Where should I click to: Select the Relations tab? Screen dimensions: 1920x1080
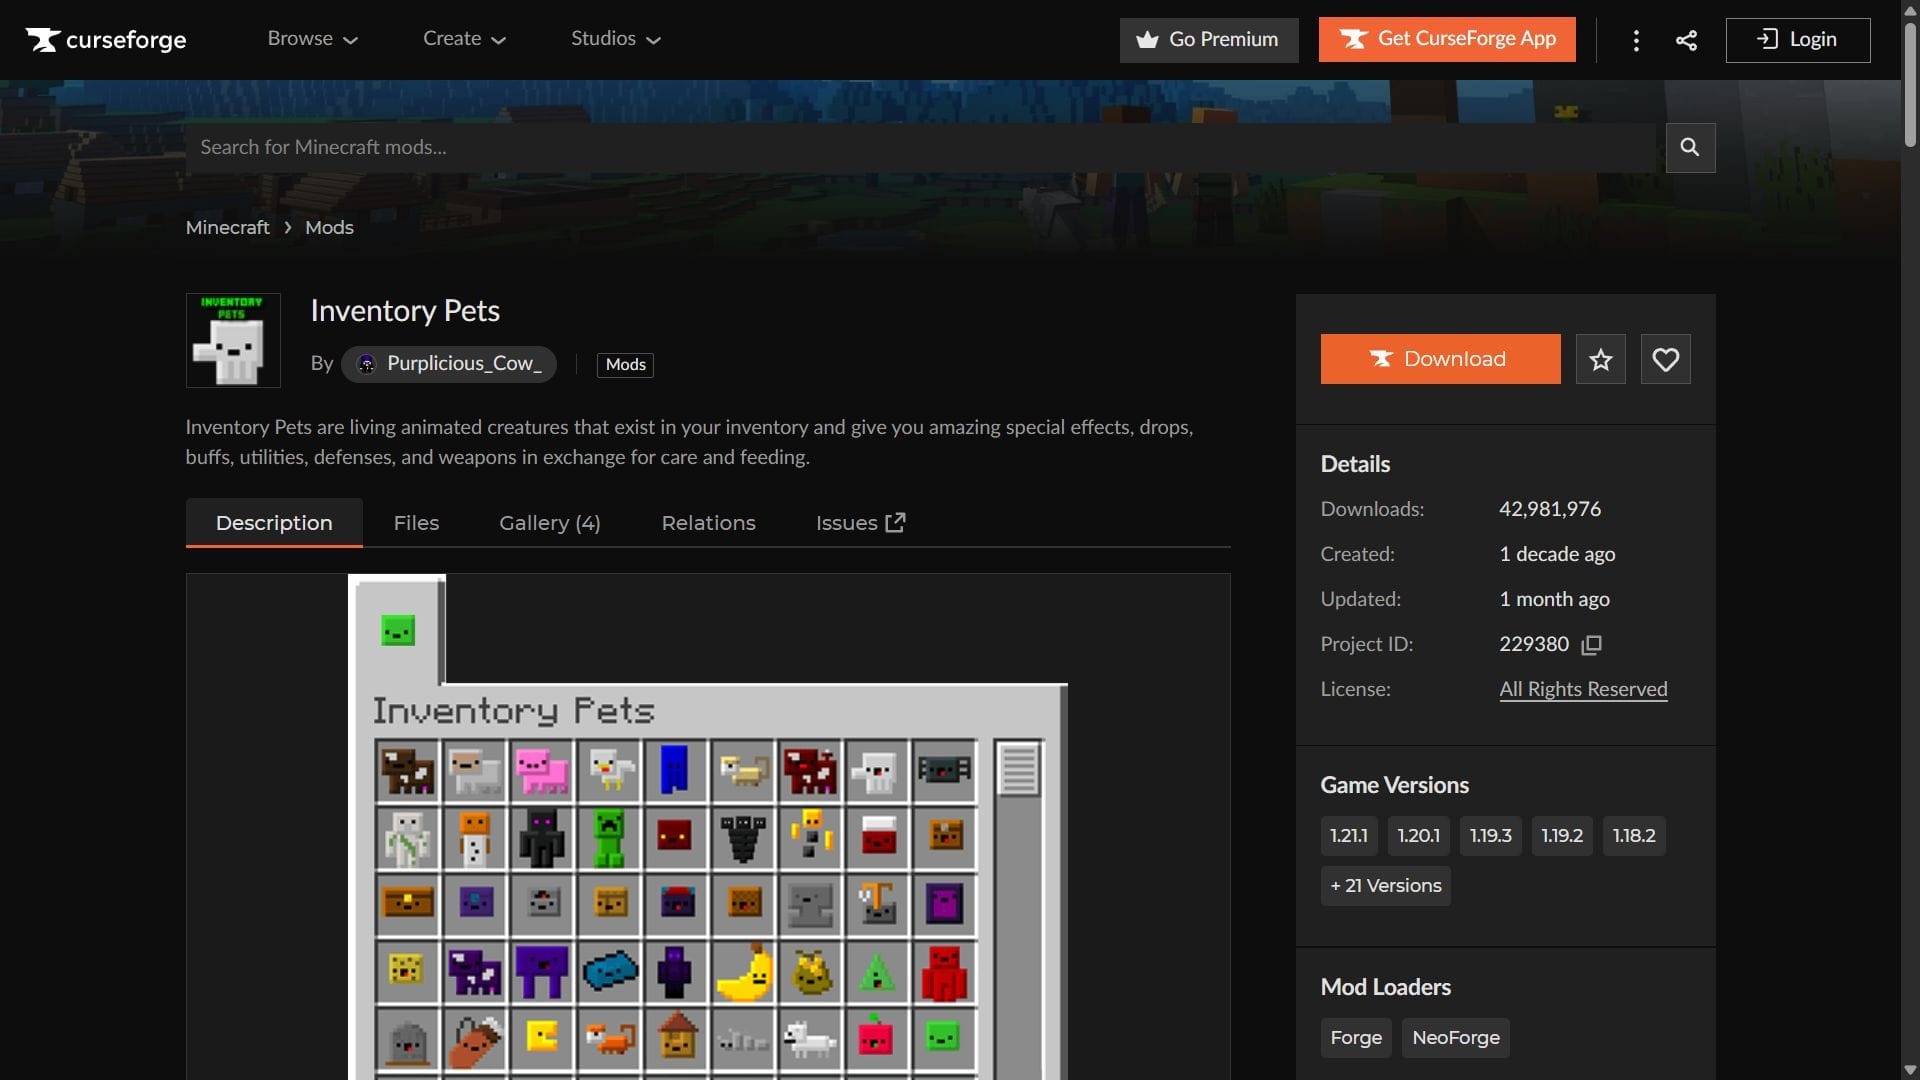point(707,522)
